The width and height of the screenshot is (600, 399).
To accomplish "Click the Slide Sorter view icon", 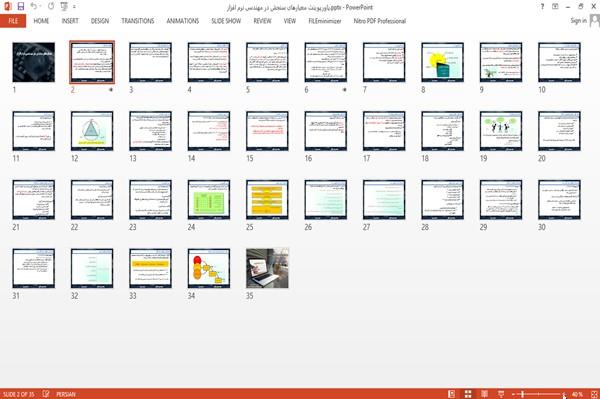I will tap(468, 394).
